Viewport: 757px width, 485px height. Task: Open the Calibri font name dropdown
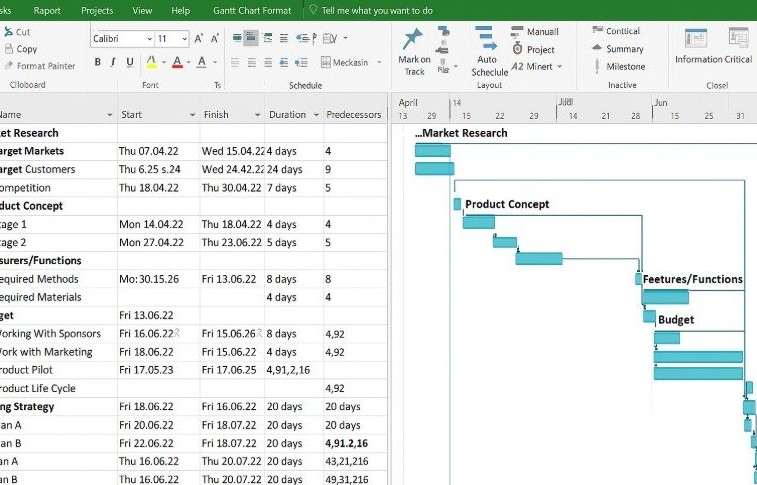pyautogui.click(x=150, y=39)
